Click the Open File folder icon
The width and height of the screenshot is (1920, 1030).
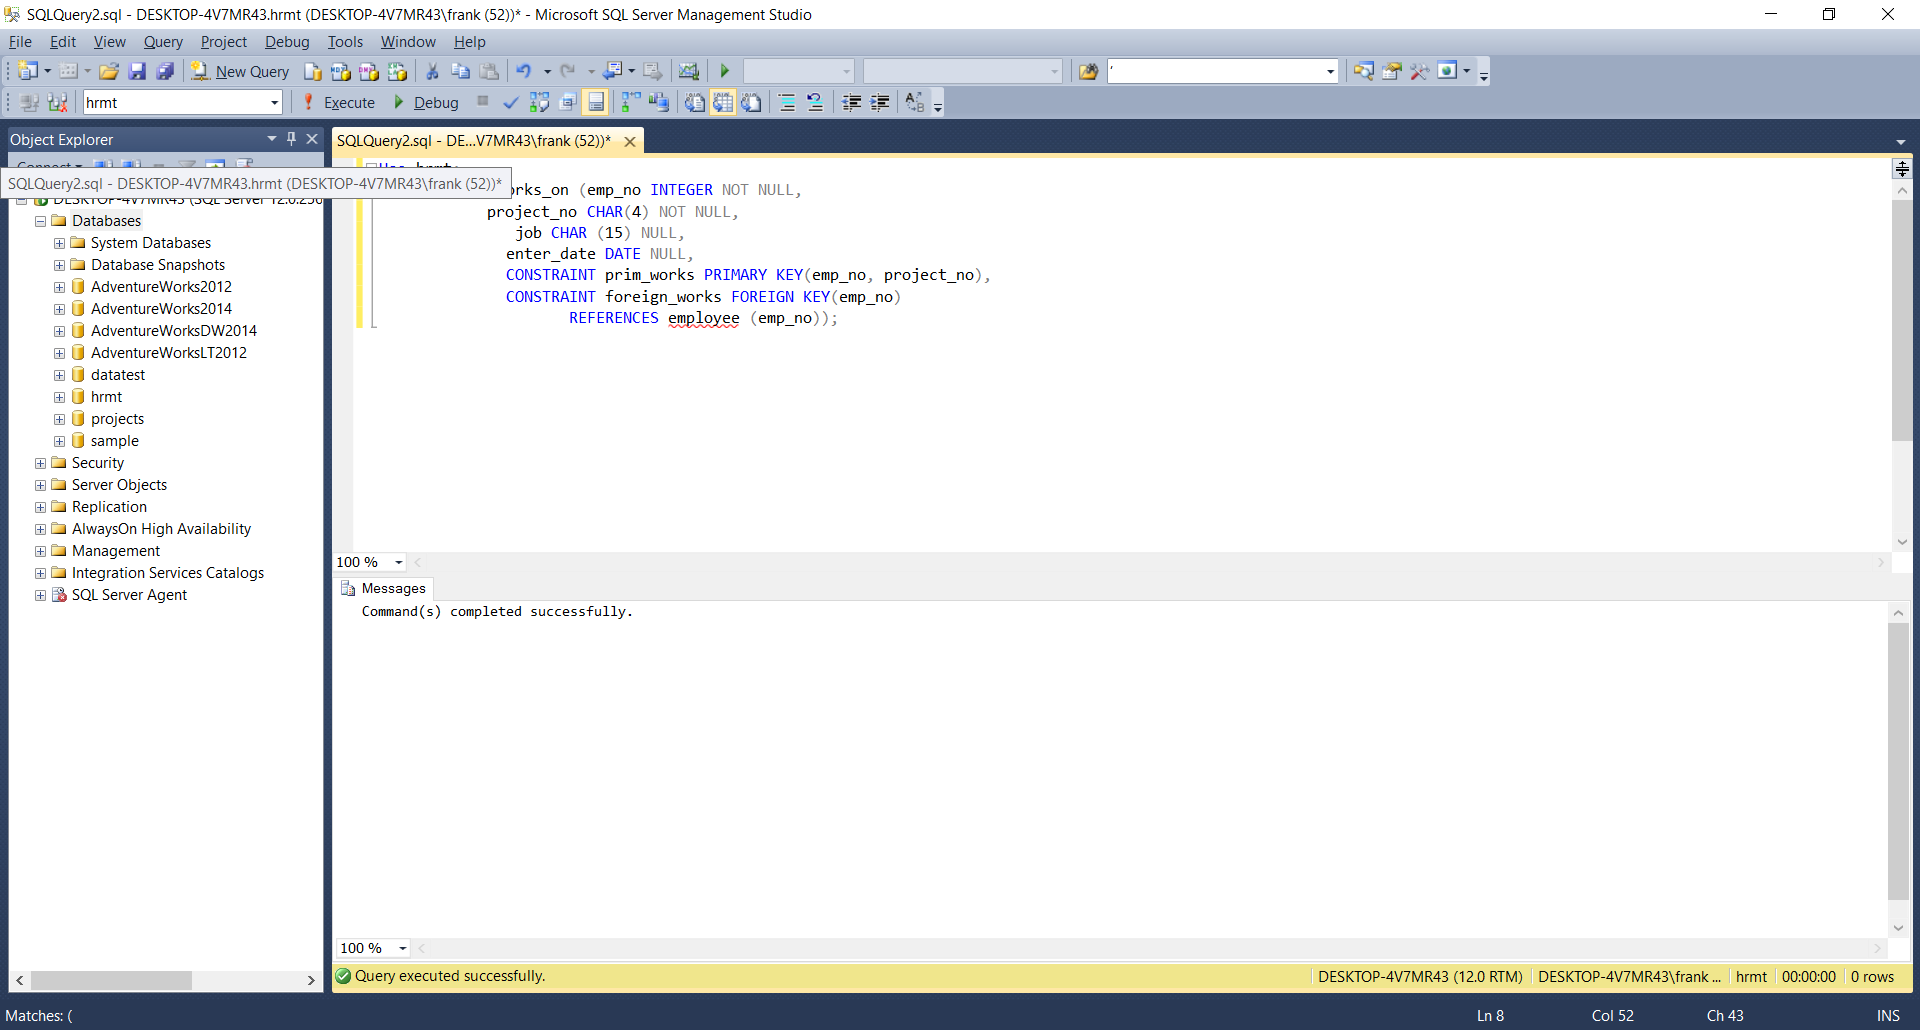point(109,71)
